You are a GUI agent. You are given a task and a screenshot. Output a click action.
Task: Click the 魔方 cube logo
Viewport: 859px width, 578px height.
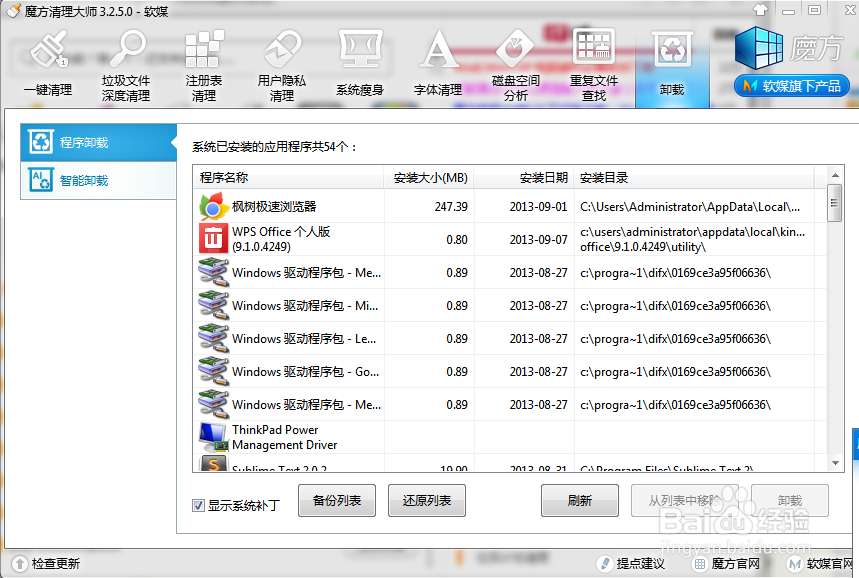click(759, 48)
